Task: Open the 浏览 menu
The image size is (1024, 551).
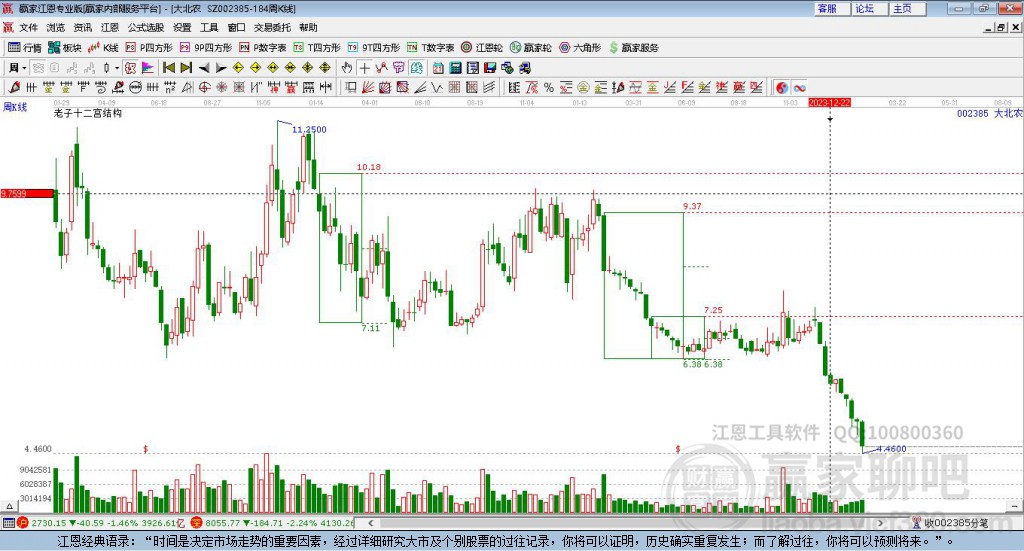Action: pos(56,27)
